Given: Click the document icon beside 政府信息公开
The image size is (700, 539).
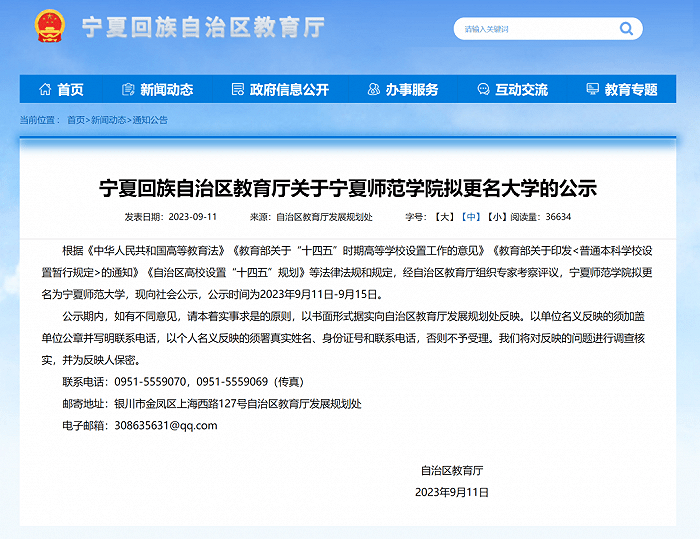Looking at the screenshot, I should coord(238,89).
